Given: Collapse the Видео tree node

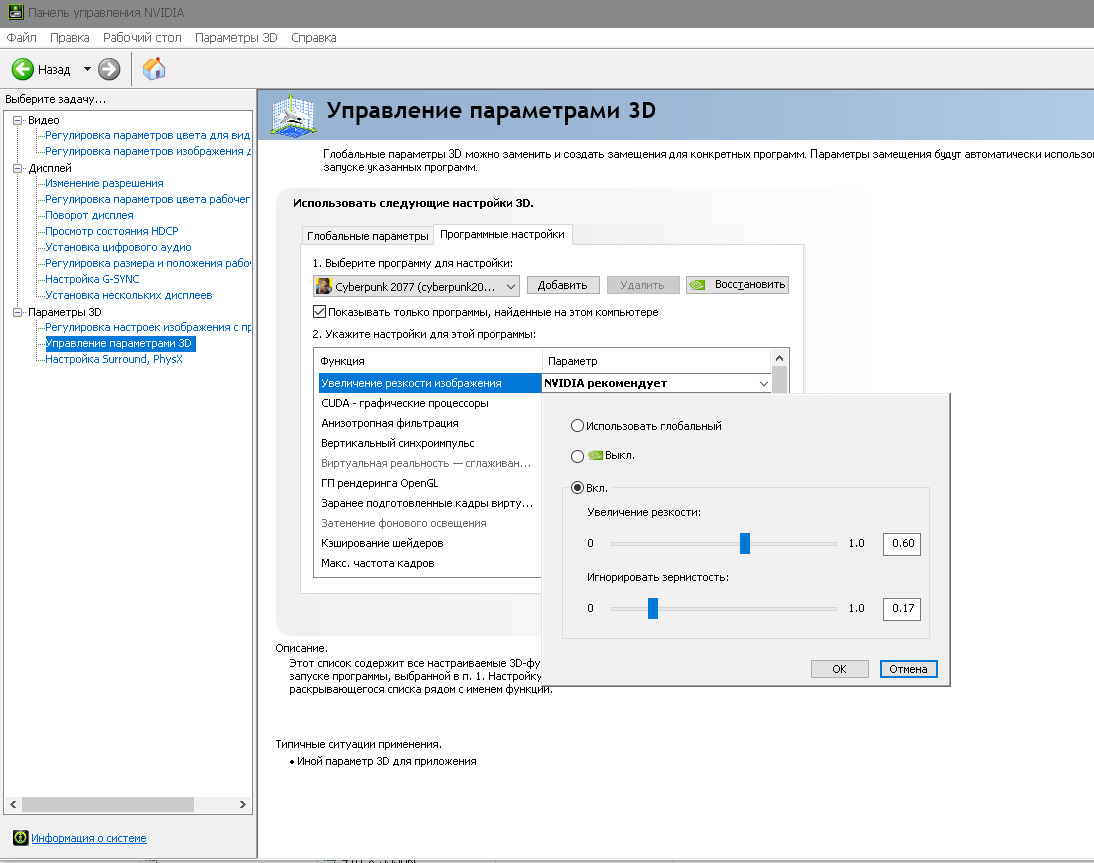Looking at the screenshot, I should click(x=18, y=120).
